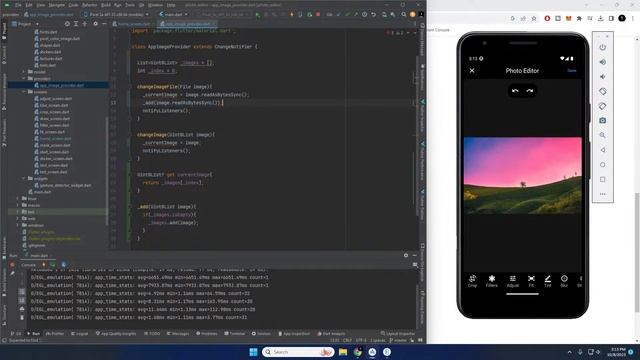Image resolution: width=640 pixels, height=360 pixels.
Task: Click stop icon in Run console
Action: pyautogui.click(x=12, y=265)
